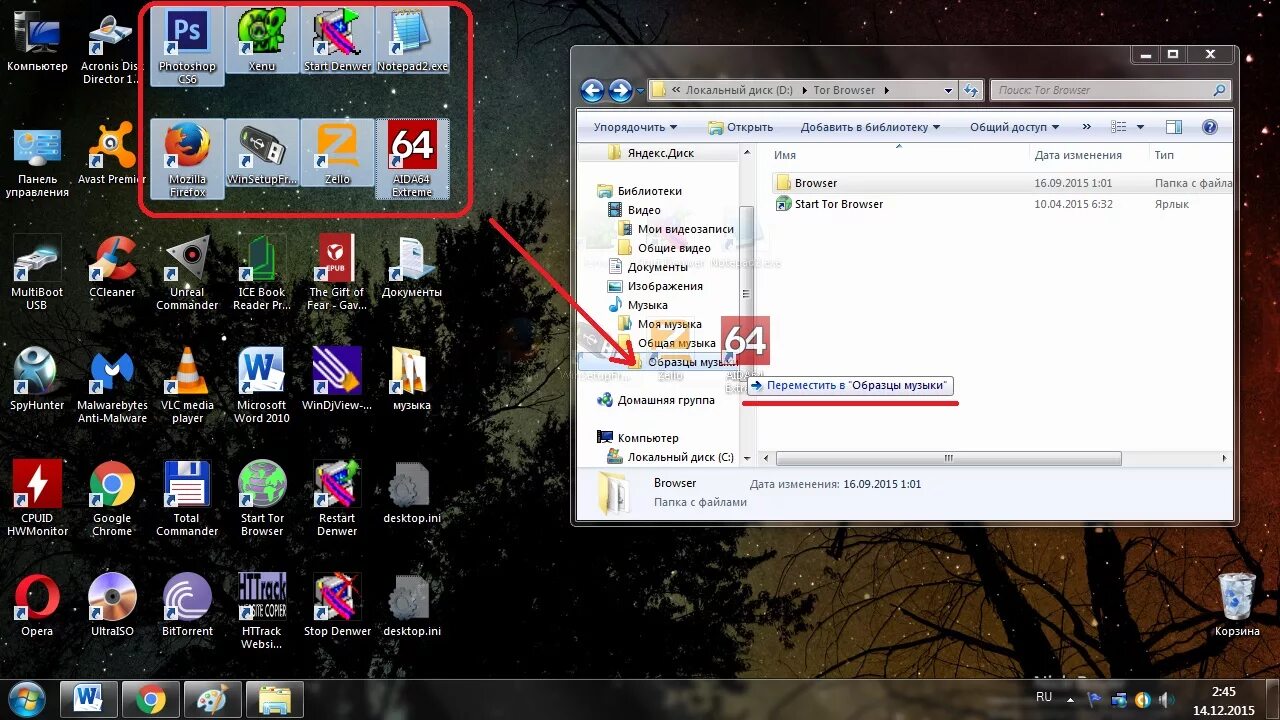
Task: Switch to Chrome in the taskbar
Action: click(151, 699)
